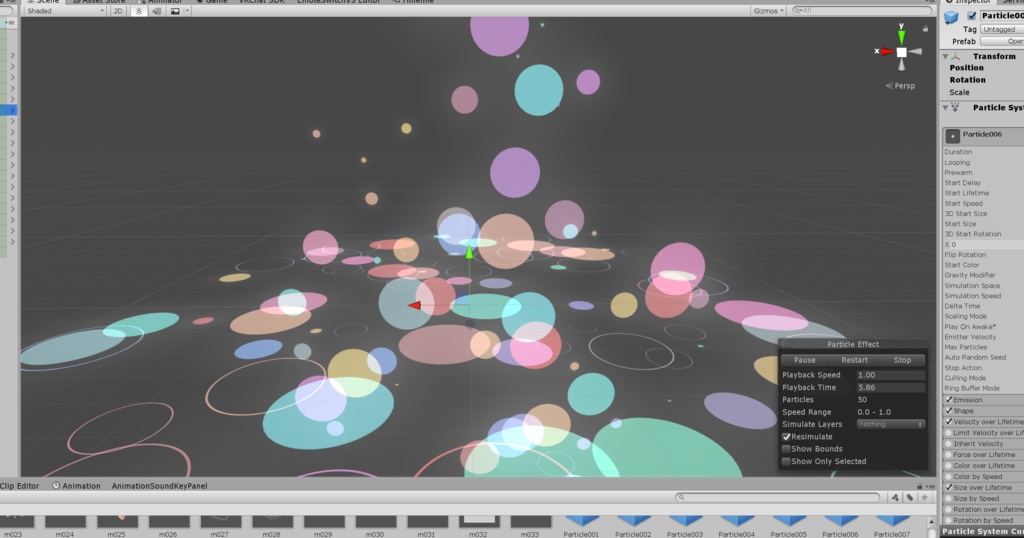Toggle the Shape module checkbox
The image size is (1024, 538).
(x=949, y=411)
